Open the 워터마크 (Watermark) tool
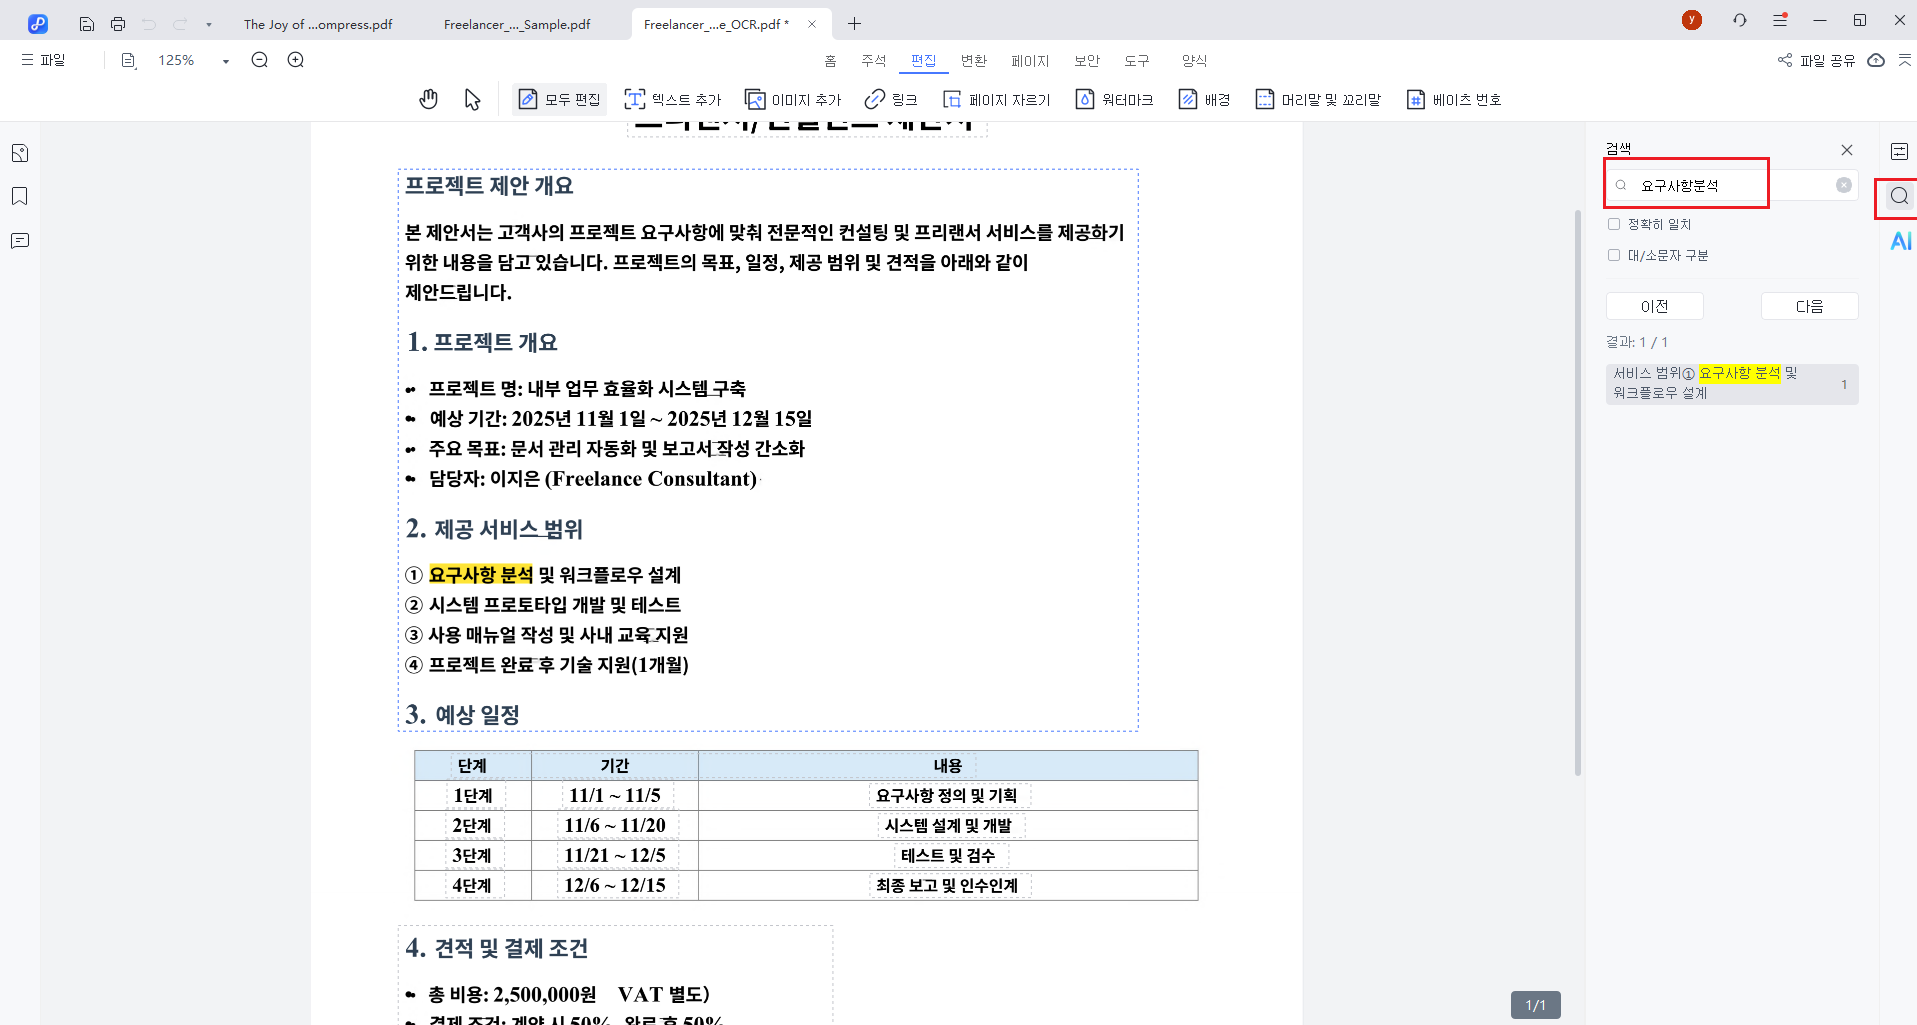This screenshot has width=1917, height=1025. click(1114, 99)
